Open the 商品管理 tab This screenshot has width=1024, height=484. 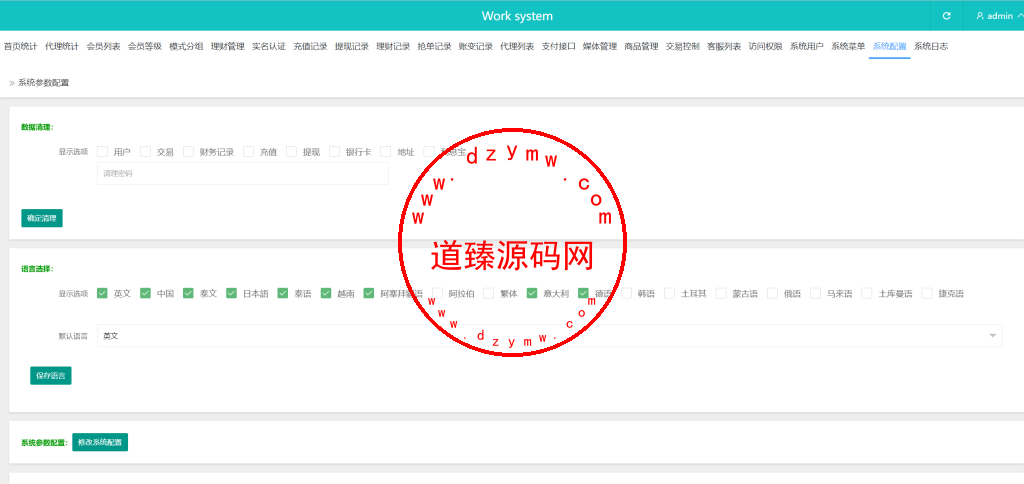click(x=641, y=46)
